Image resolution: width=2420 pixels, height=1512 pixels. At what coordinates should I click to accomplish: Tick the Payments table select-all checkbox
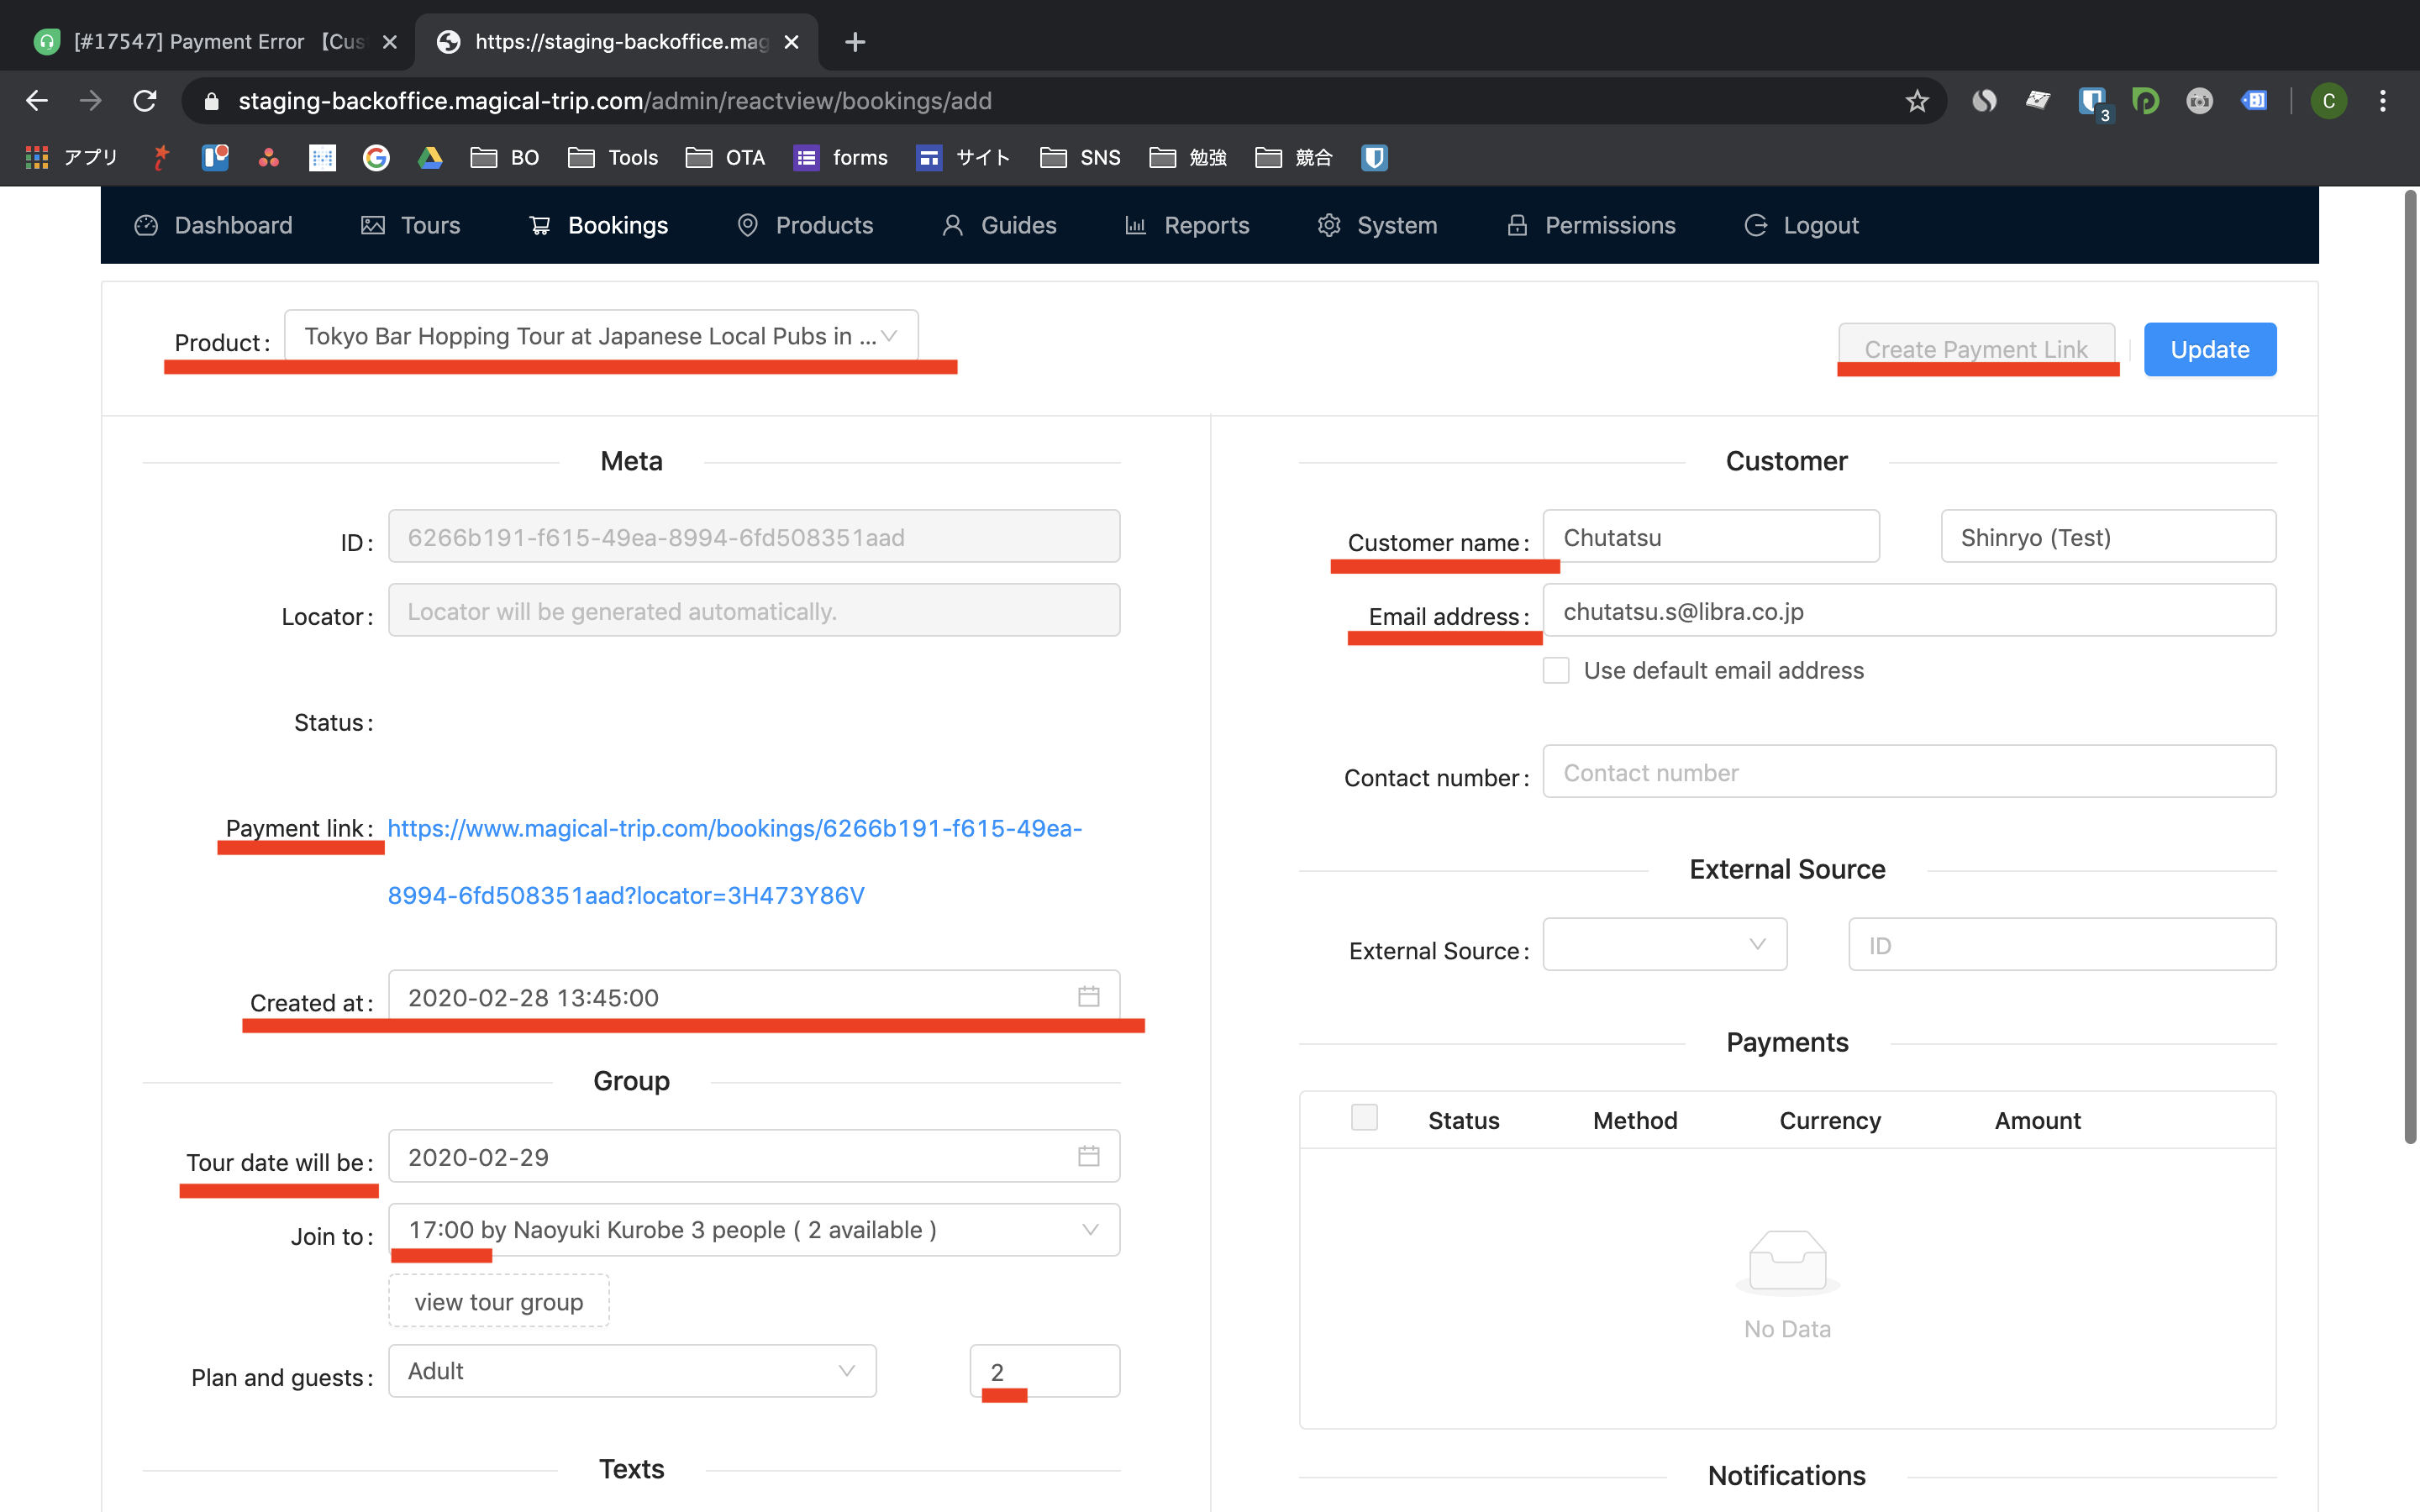point(1364,1118)
